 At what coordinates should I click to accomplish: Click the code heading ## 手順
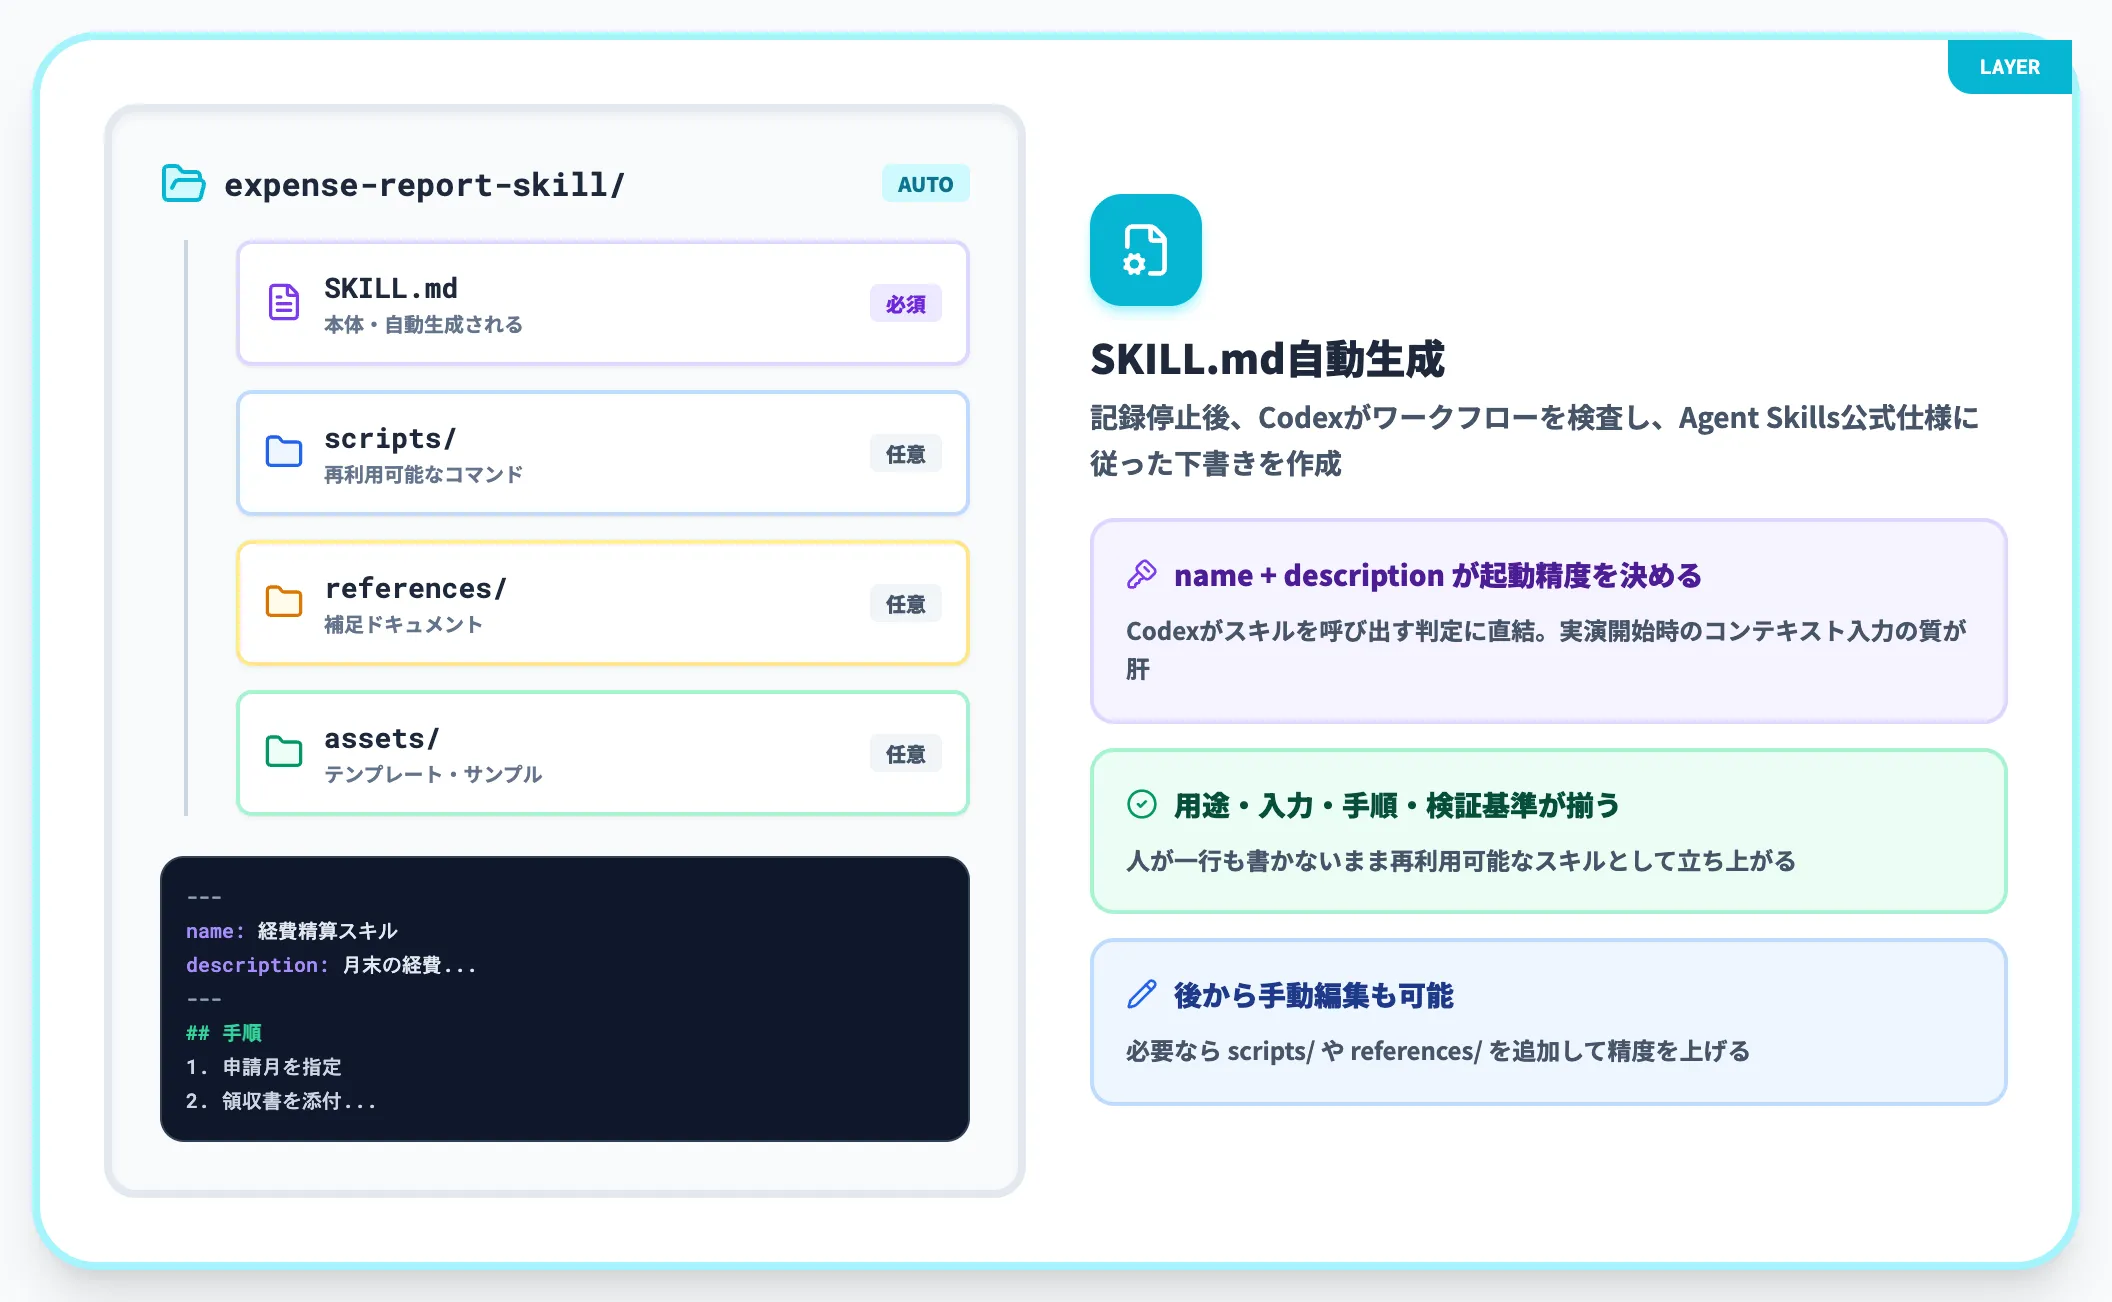[224, 1033]
